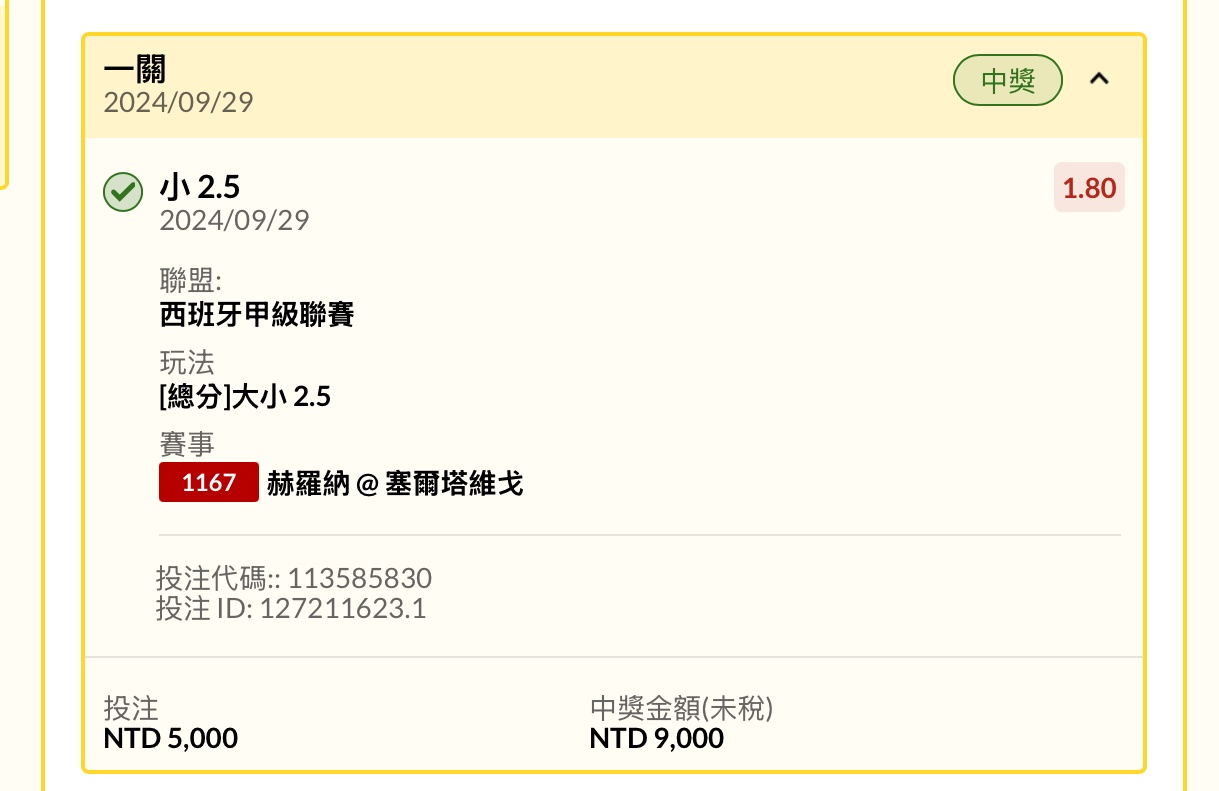Screen dimensions: 1219x791
Task: Select the 一關 bet slip title
Action: click(x=135, y=69)
